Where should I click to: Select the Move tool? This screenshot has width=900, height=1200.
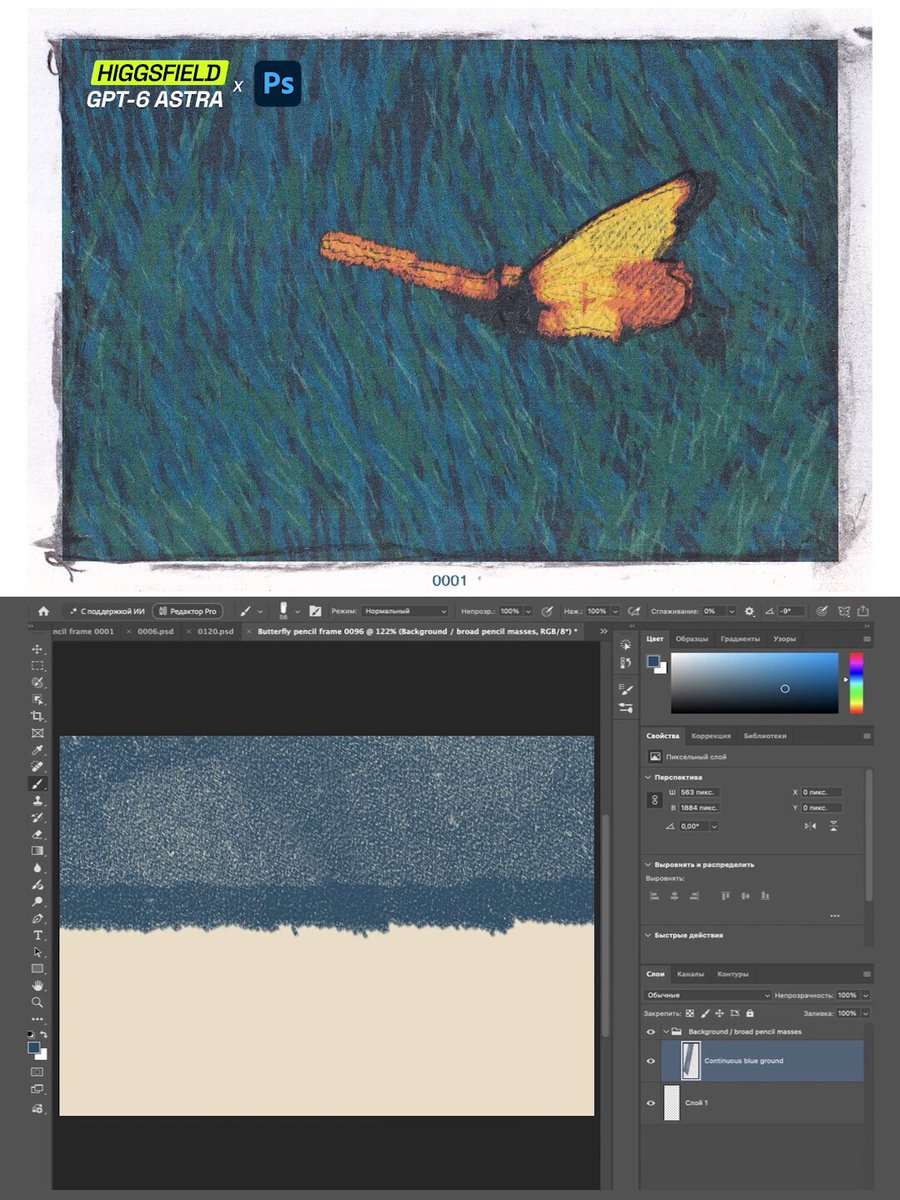(x=38, y=648)
